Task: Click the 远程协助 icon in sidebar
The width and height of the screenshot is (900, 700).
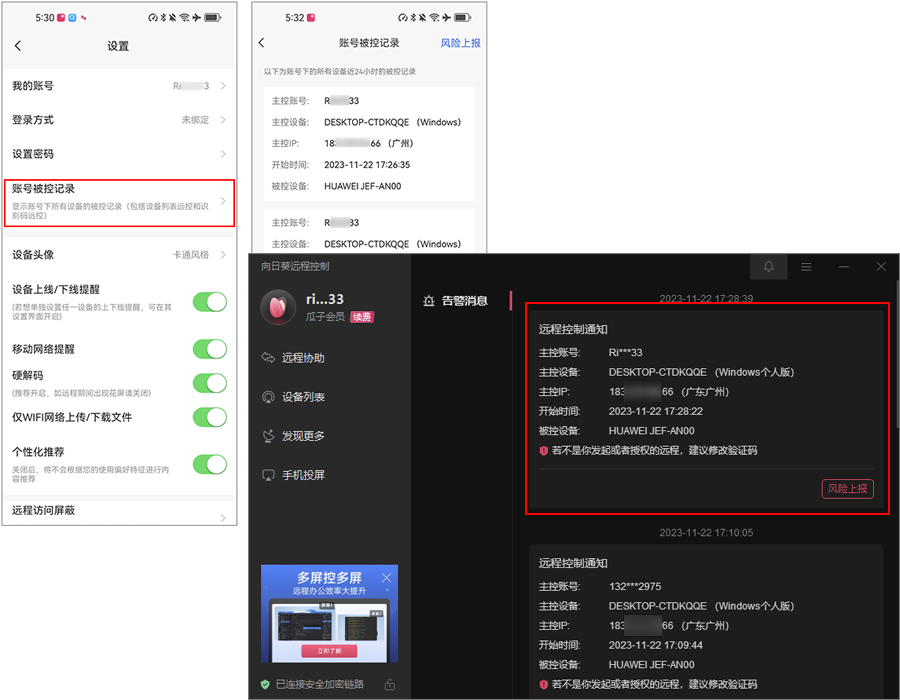Action: click(268, 357)
